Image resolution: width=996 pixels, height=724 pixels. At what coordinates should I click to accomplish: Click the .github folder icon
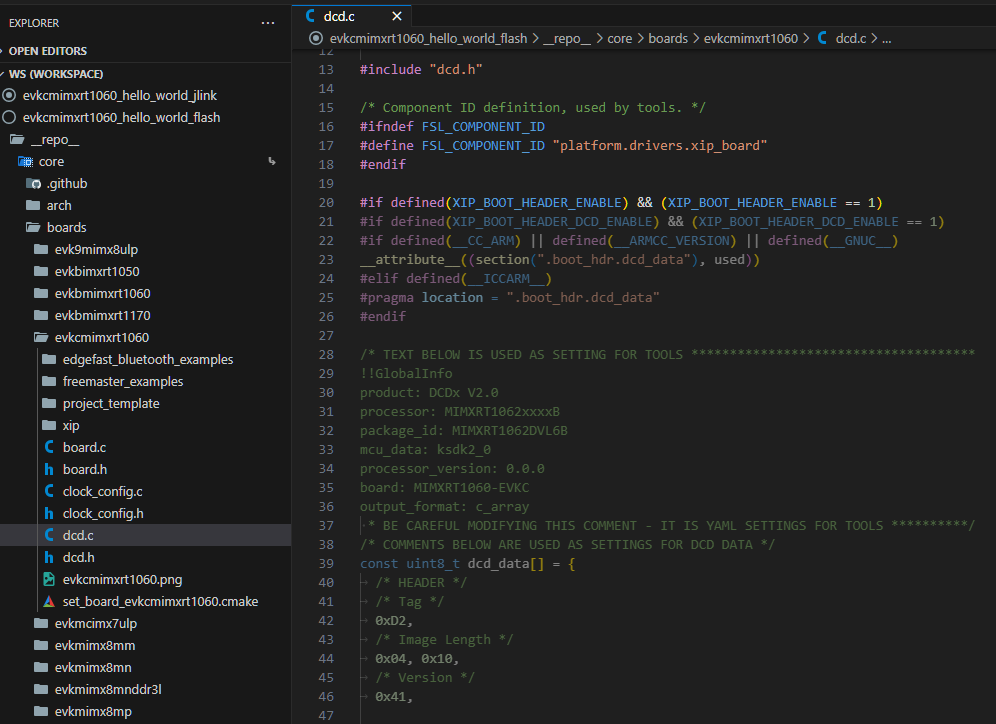coord(35,183)
